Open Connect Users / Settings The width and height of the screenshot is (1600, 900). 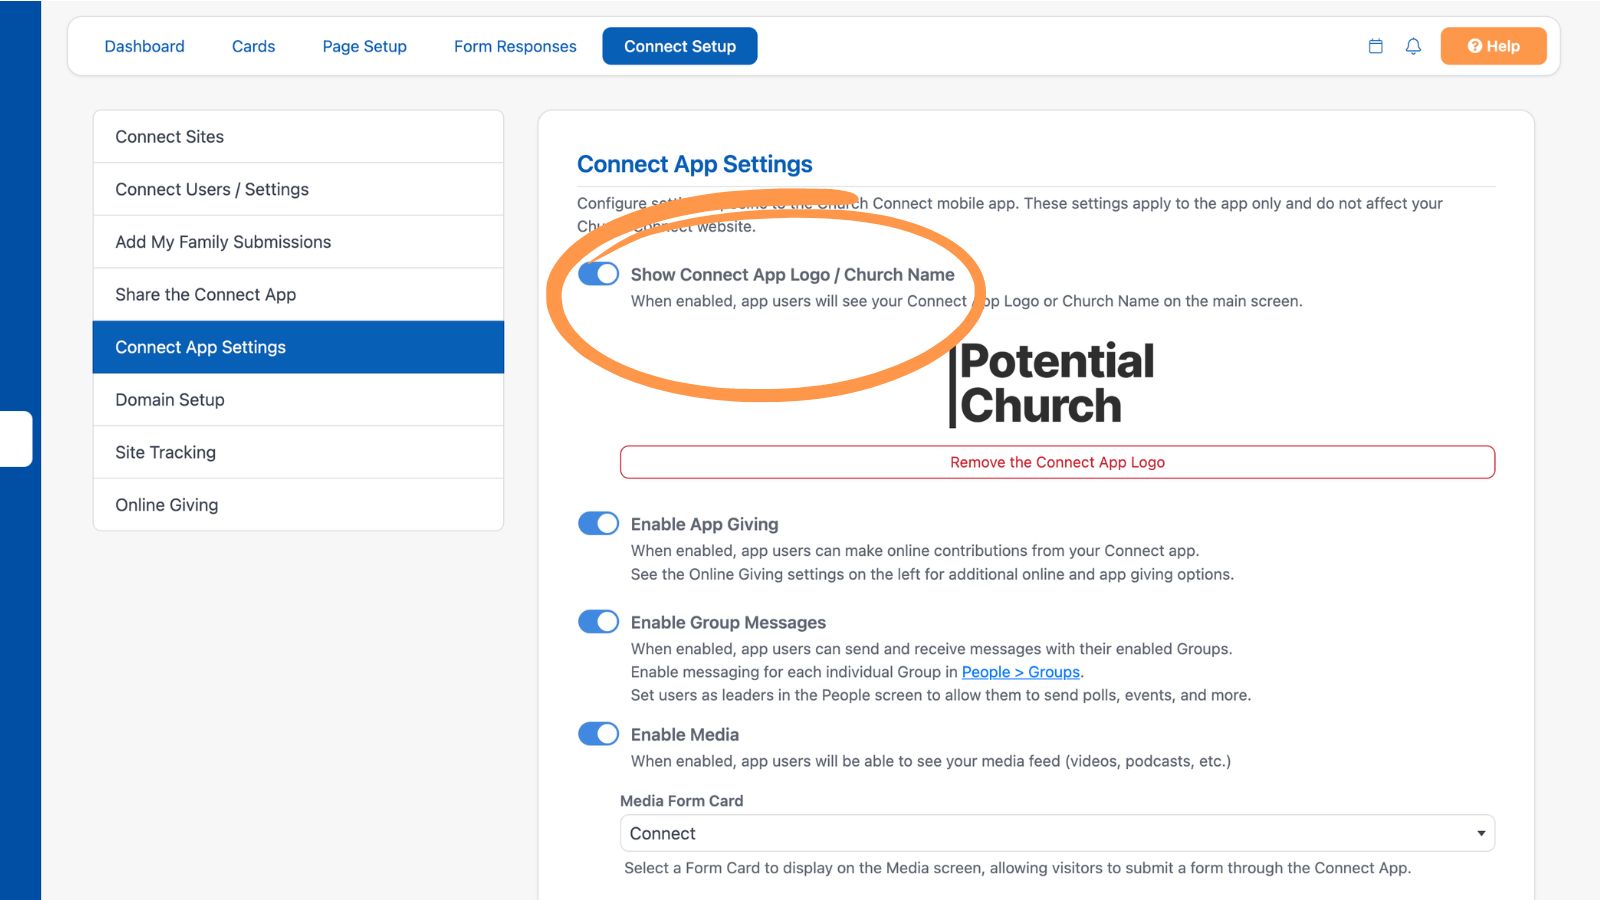tap(298, 190)
